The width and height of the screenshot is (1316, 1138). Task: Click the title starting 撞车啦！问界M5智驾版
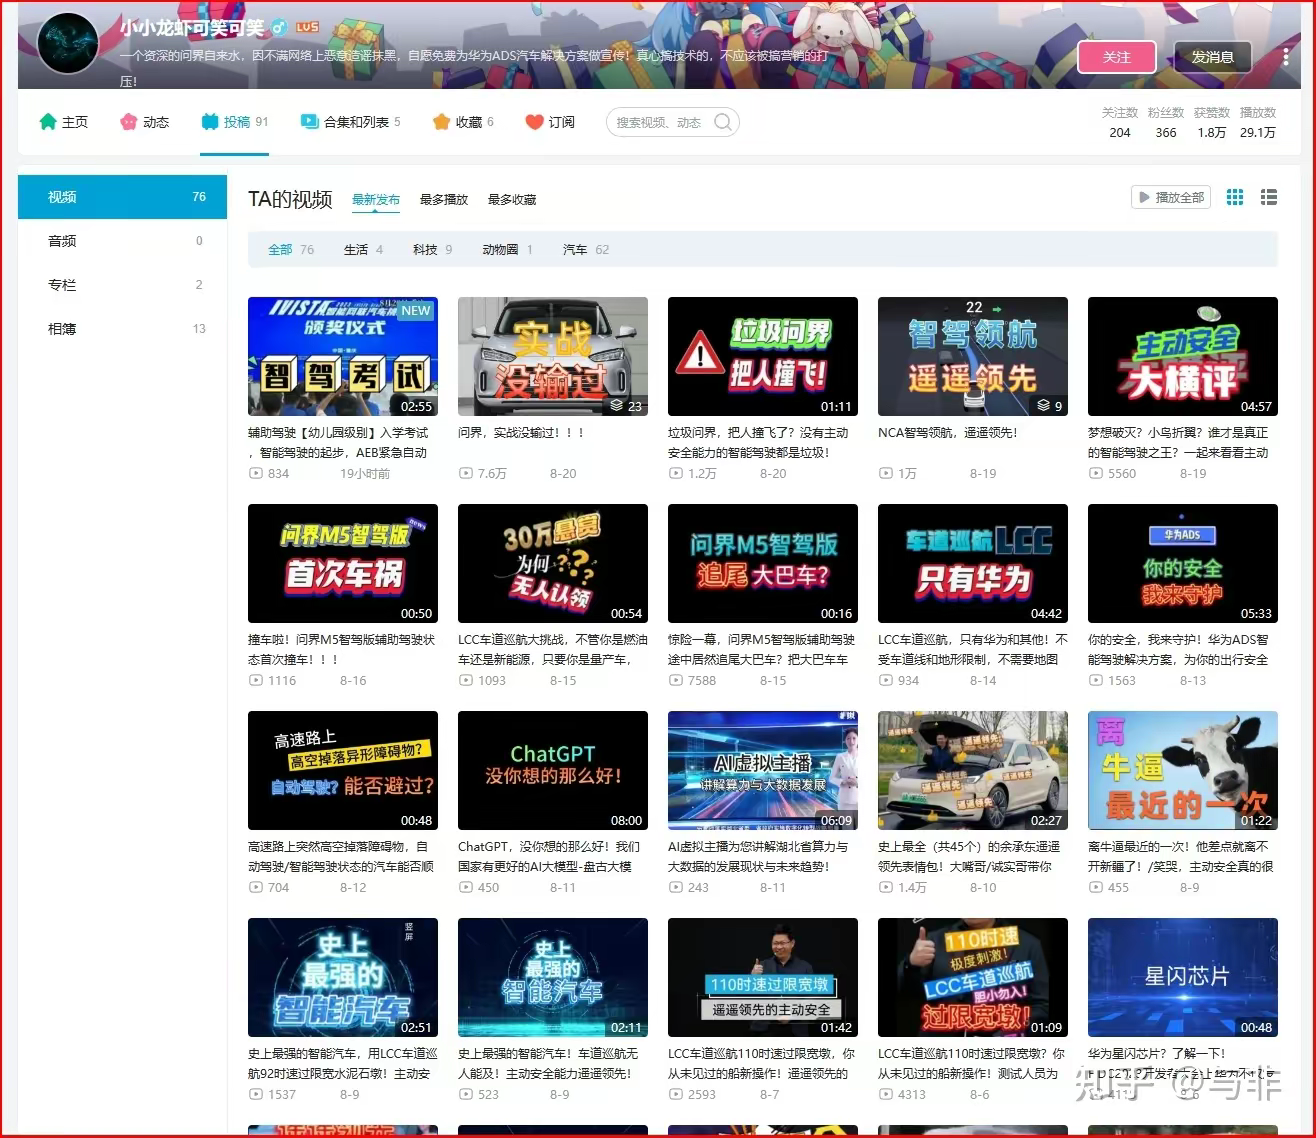coord(342,649)
